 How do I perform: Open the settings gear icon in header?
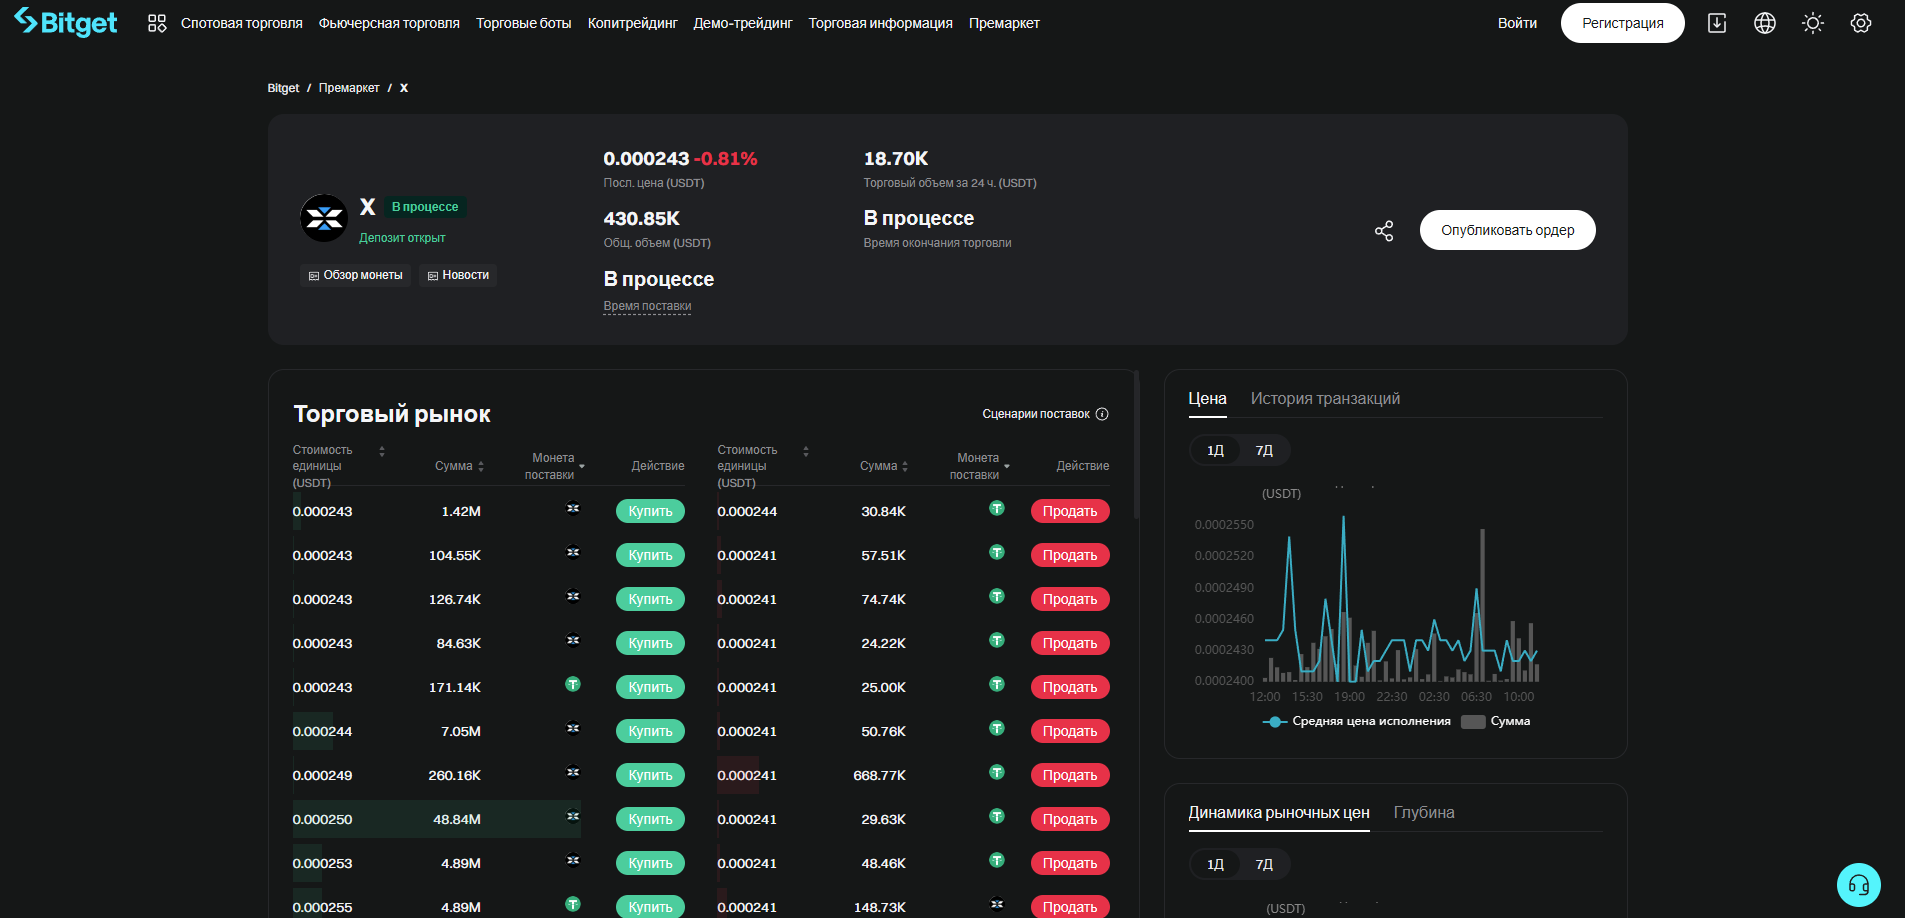[x=1861, y=23]
